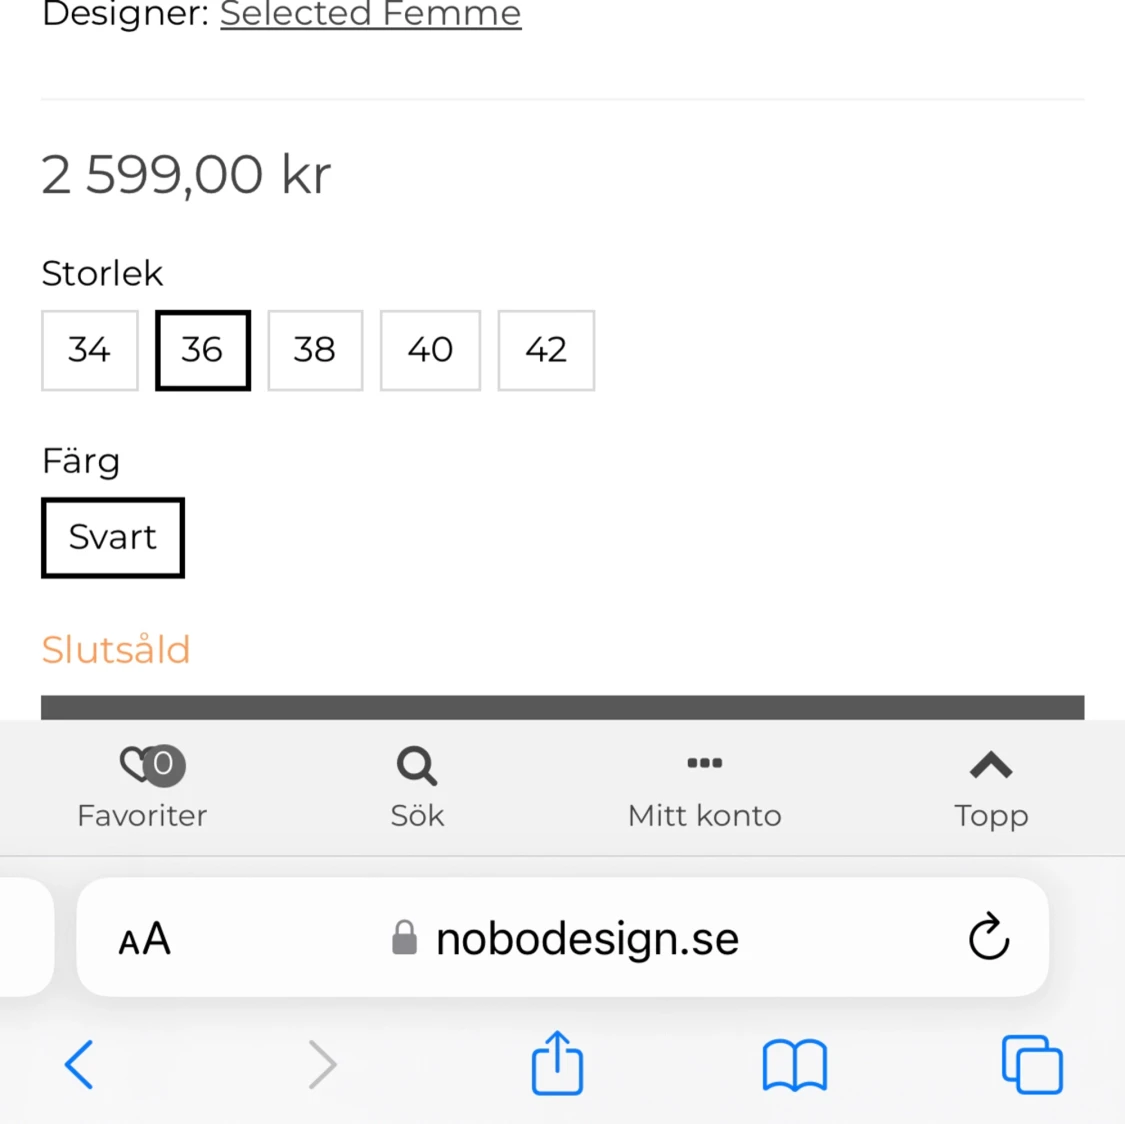Screen dimensions: 1125x1124
Task: Open Safari bookmarks with the book icon
Action: click(793, 1065)
